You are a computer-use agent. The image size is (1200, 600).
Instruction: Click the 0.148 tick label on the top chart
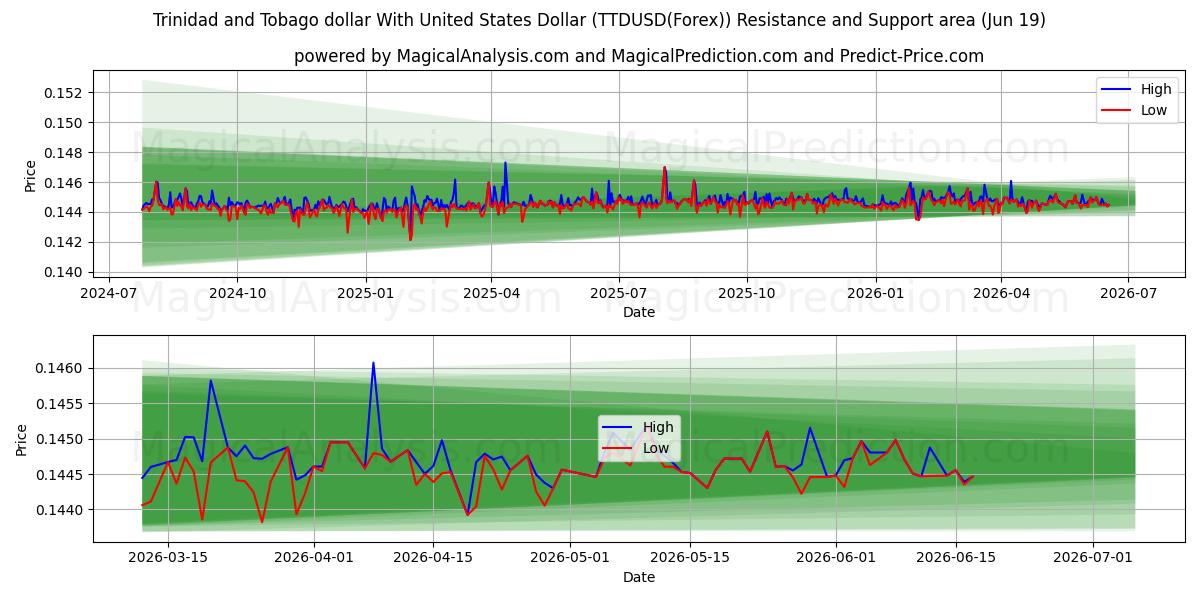[64, 153]
